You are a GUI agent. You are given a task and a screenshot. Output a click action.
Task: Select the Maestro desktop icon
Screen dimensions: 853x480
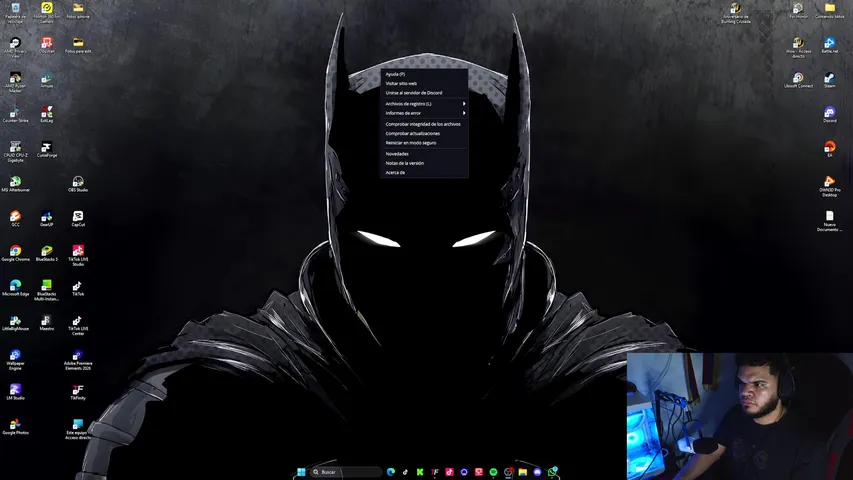[47, 323]
